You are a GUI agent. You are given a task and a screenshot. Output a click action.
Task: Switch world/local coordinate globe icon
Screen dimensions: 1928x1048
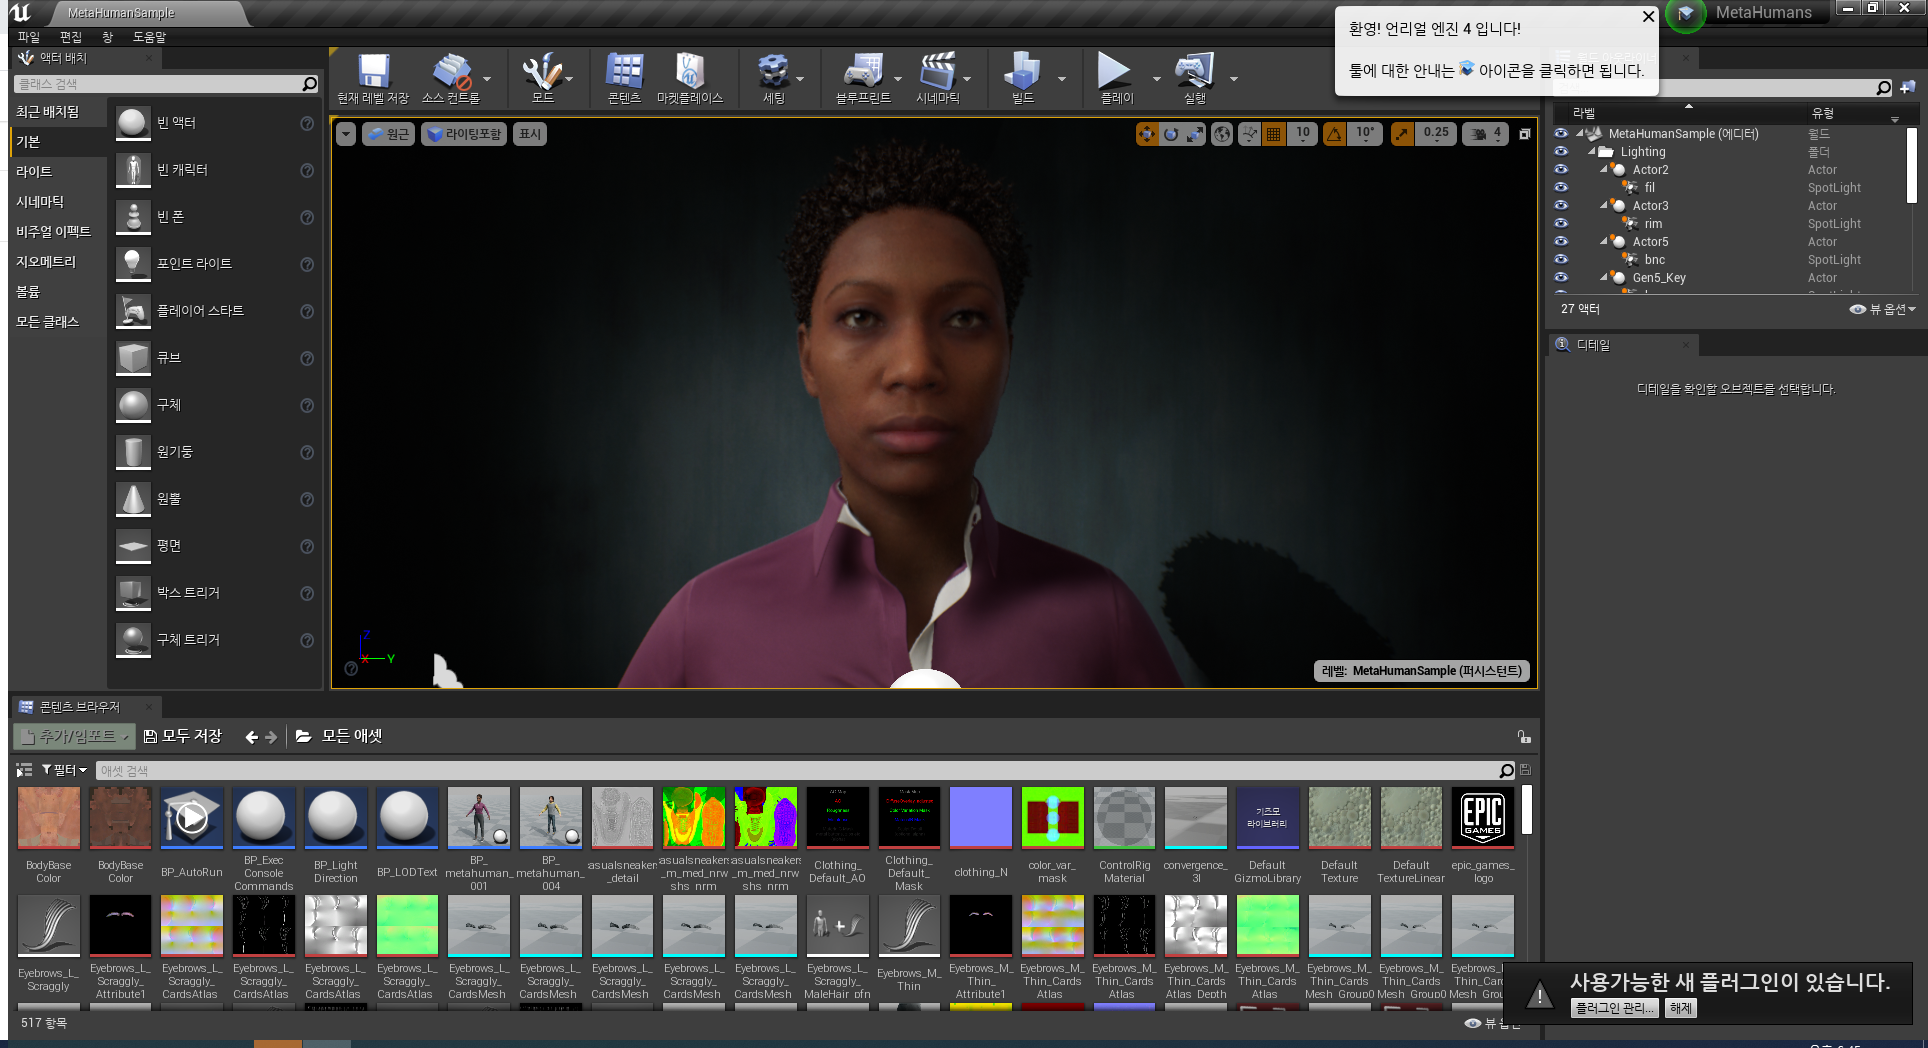1222,134
